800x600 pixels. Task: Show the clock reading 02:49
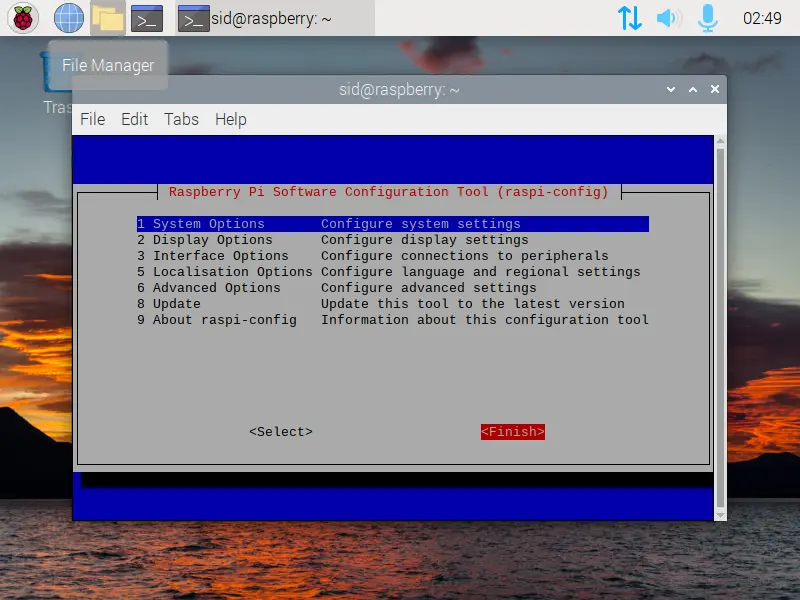point(762,18)
